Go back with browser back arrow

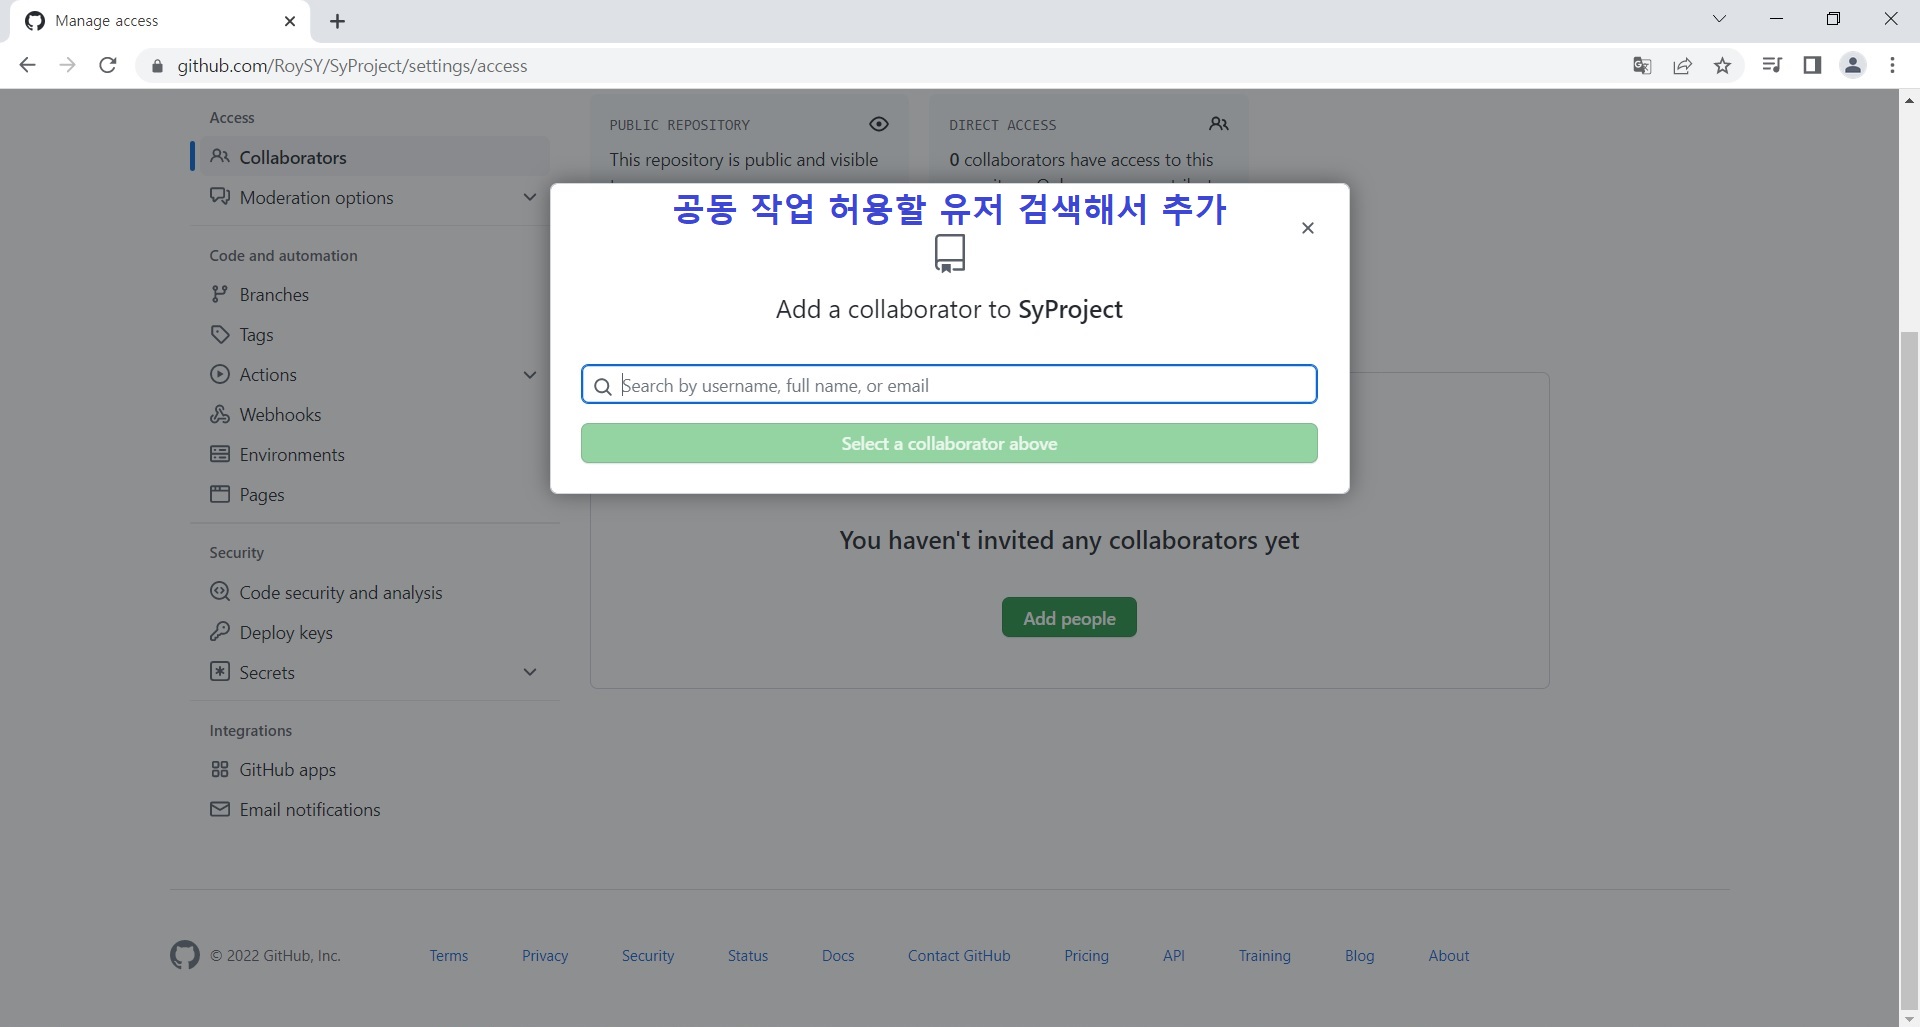point(27,65)
